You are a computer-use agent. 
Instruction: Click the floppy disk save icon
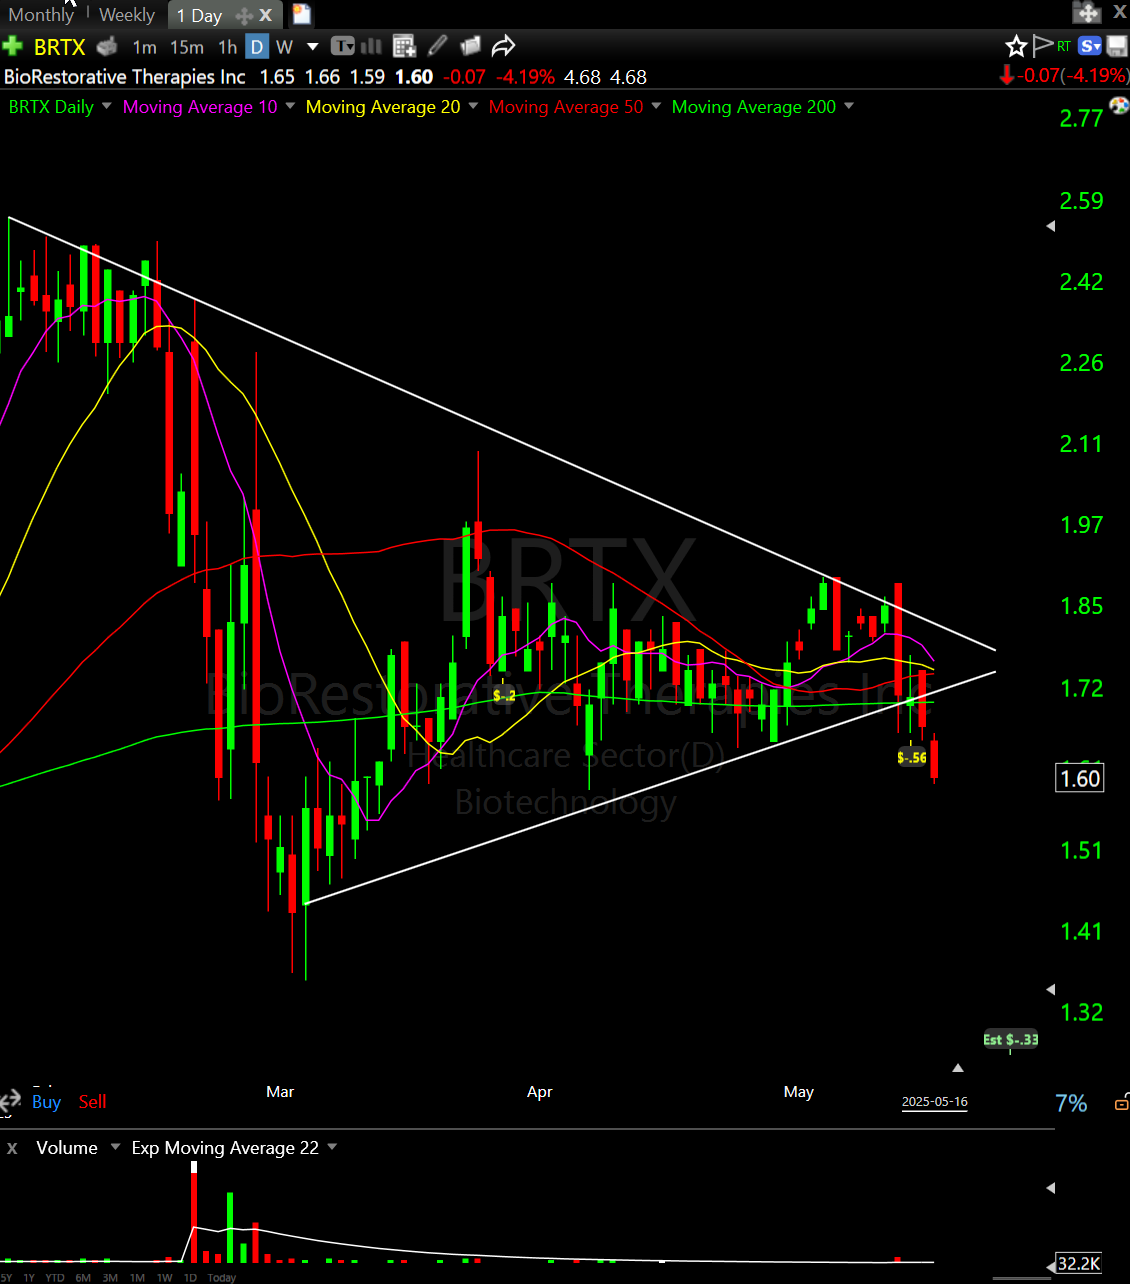tap(1116, 46)
